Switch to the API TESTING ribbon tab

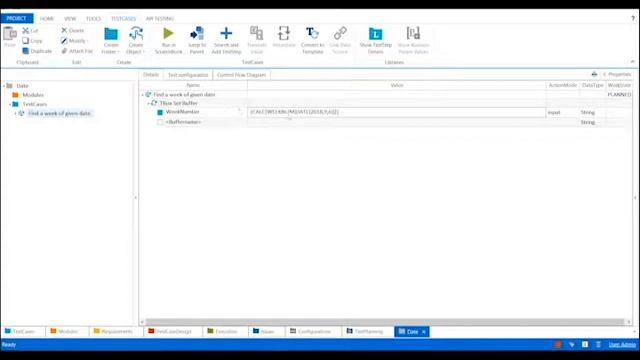coord(160,19)
